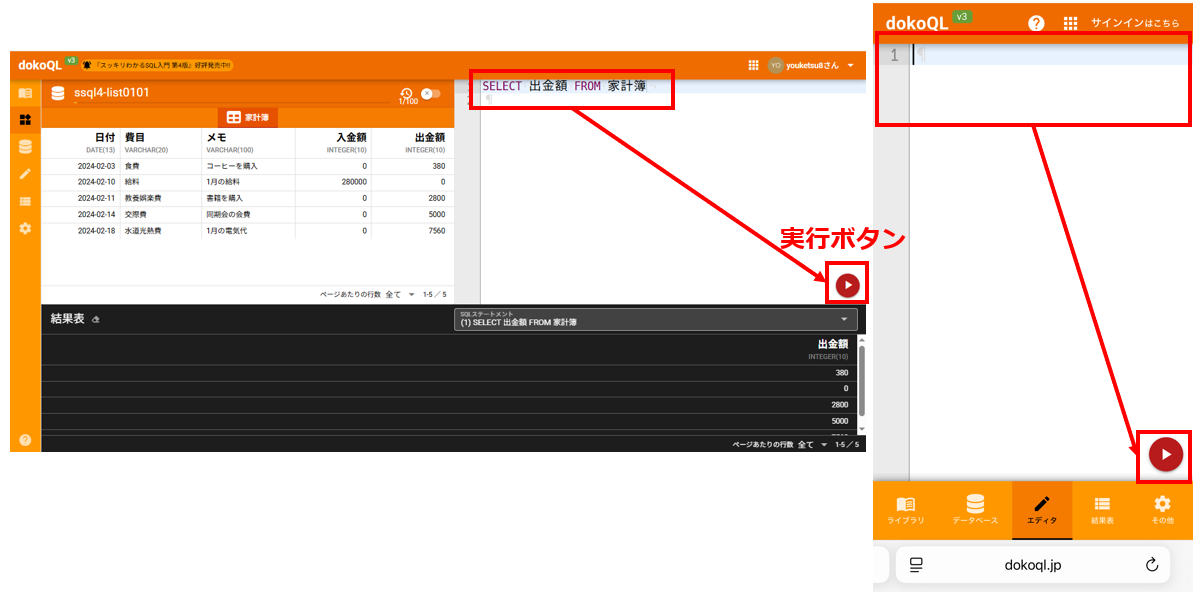Click the run button in desktop SQL editor
This screenshot has height=592, width=1193.
pyautogui.click(x=847, y=285)
